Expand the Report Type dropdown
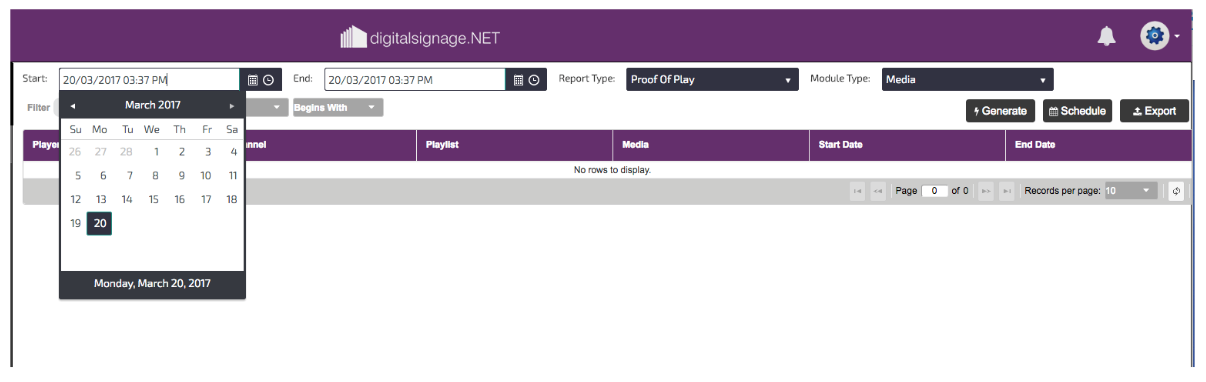This screenshot has width=1206, height=382. pos(713,80)
